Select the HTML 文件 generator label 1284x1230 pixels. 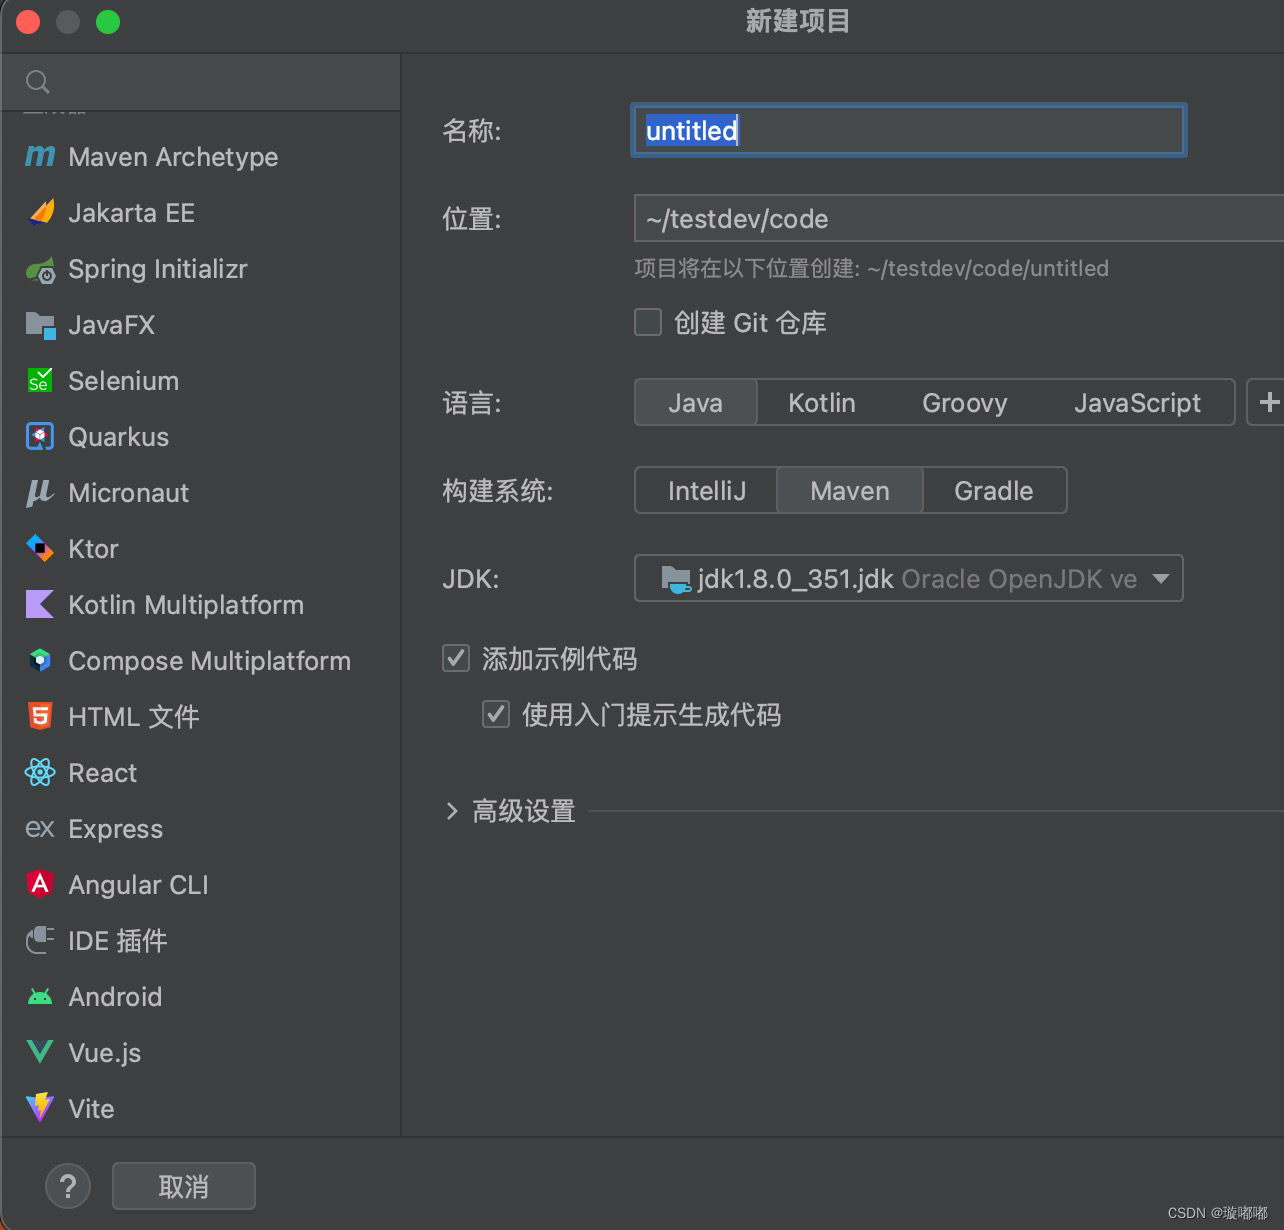pyautogui.click(x=134, y=716)
